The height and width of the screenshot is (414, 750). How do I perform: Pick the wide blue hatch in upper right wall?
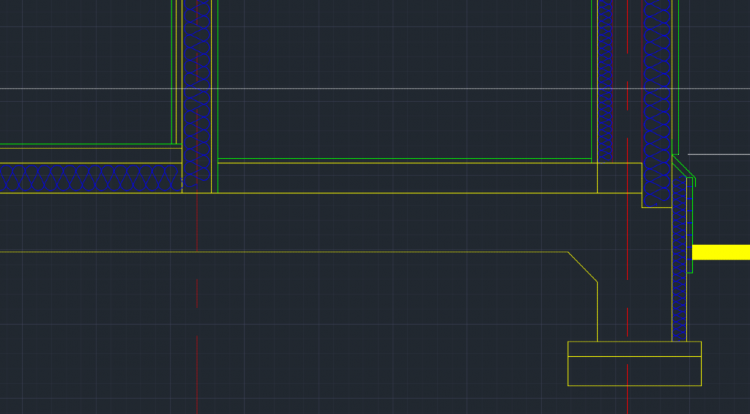(x=657, y=90)
